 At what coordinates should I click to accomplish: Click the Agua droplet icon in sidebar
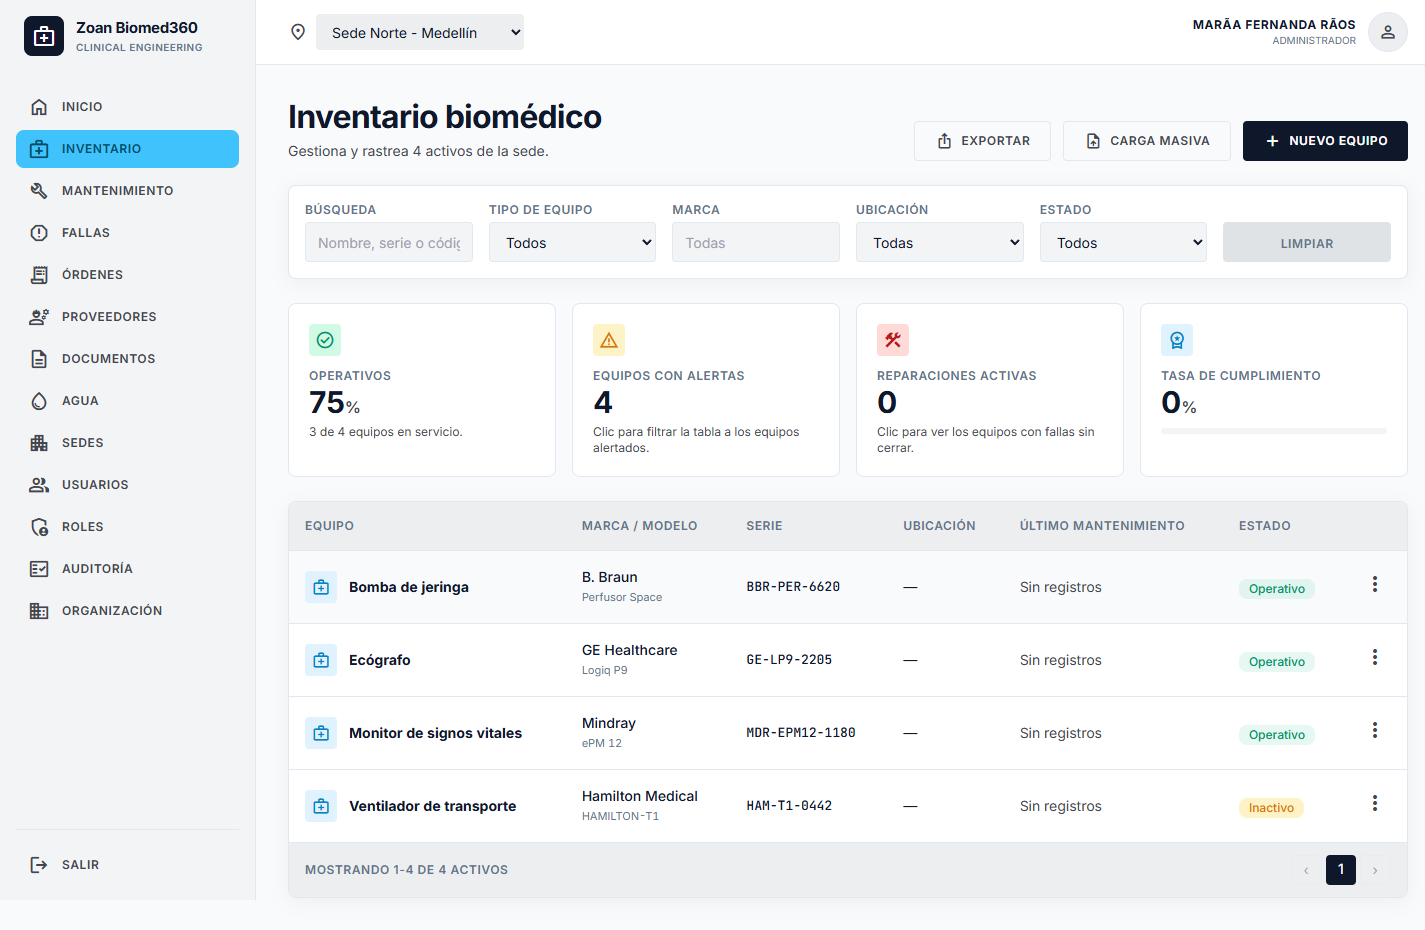(x=39, y=401)
